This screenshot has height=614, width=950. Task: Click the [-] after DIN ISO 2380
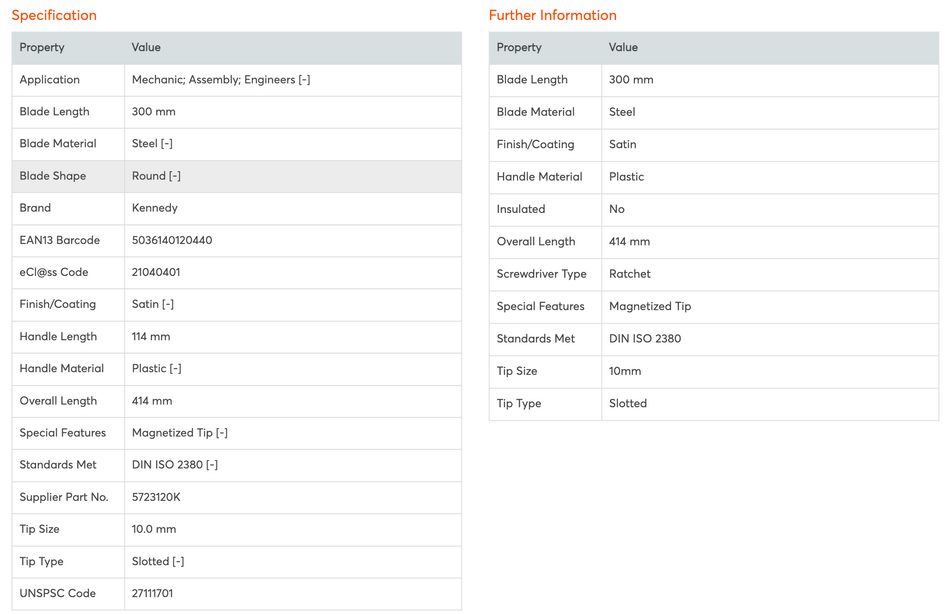(x=212, y=465)
